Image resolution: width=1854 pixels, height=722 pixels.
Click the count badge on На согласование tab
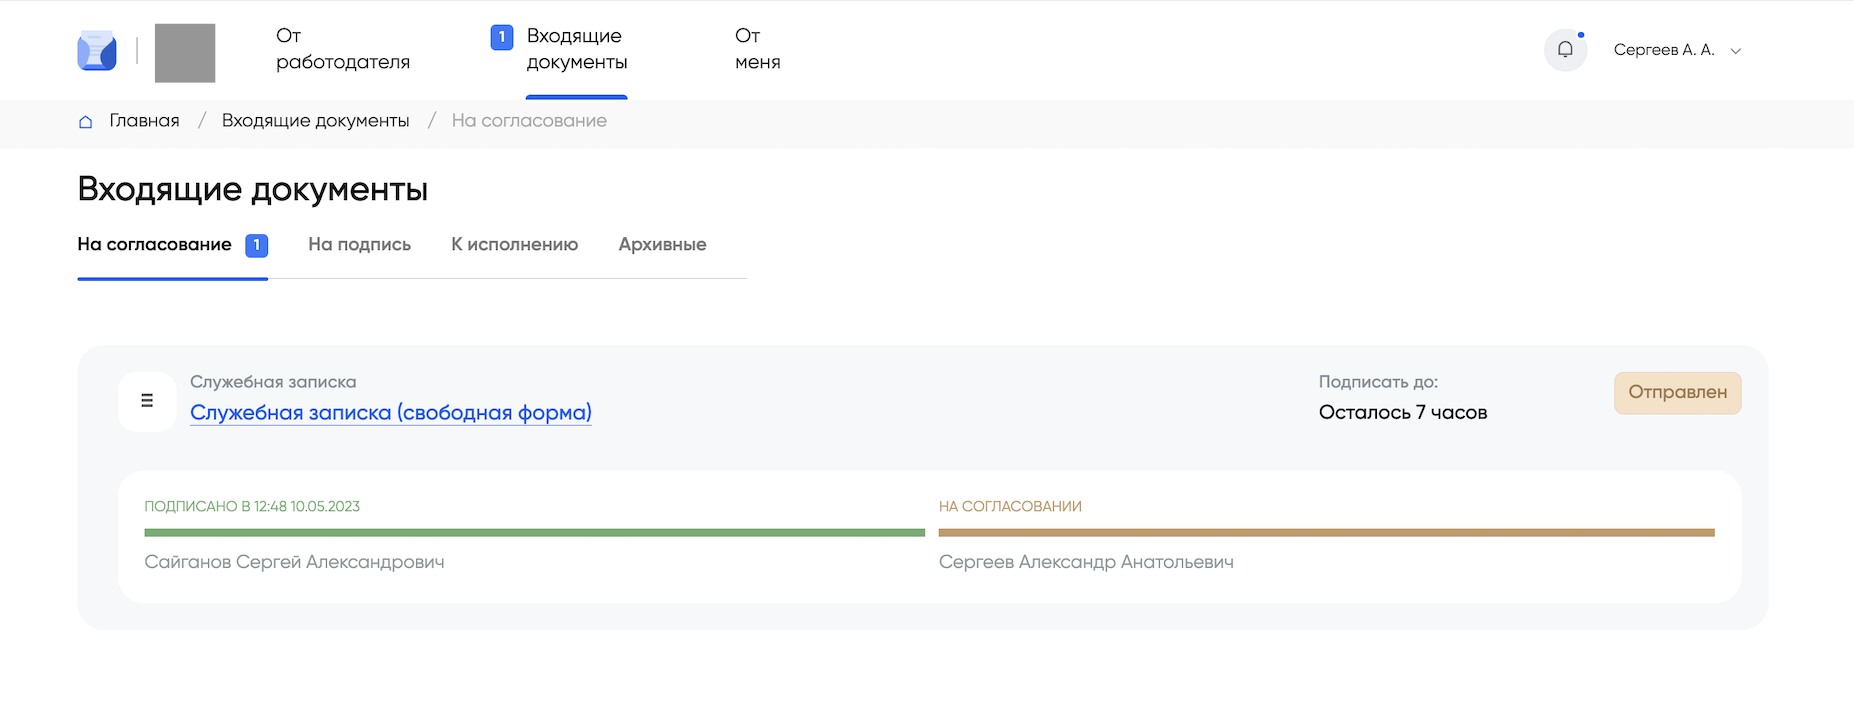point(256,245)
